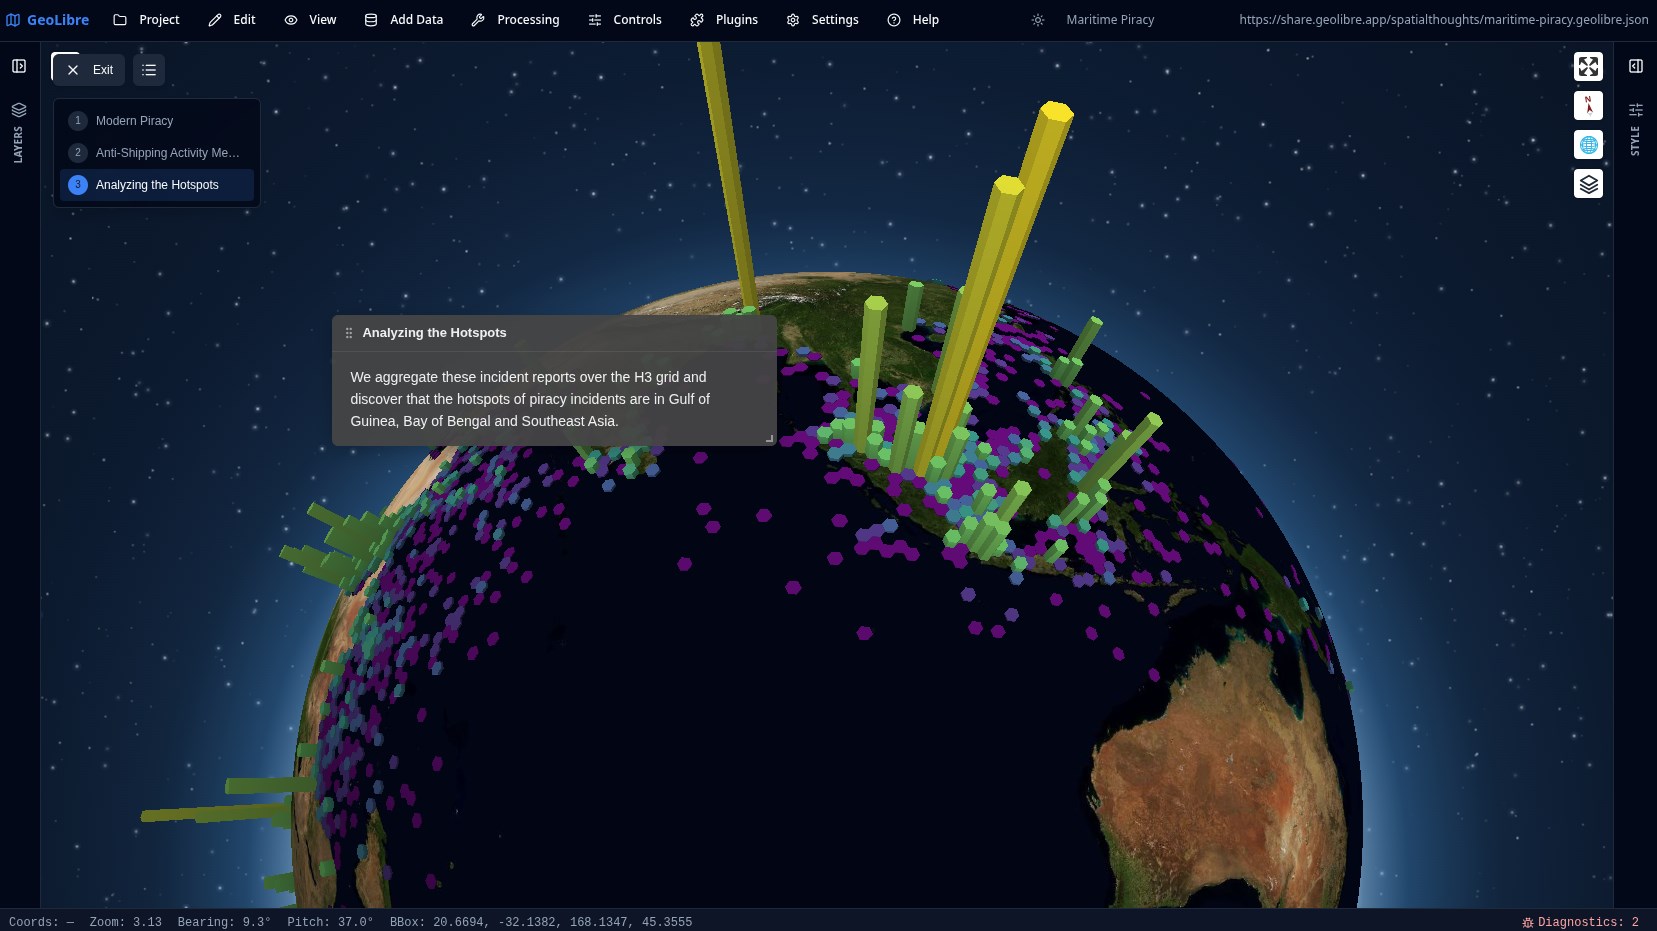
Task: Open the Style panel sliders icon
Action: [1636, 109]
